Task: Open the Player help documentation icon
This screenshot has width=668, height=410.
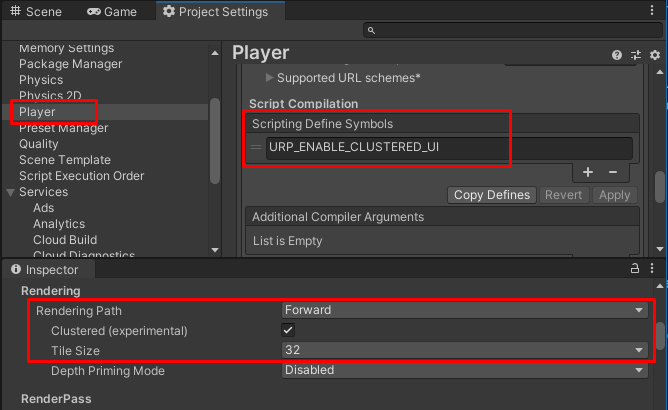Action: point(616,55)
